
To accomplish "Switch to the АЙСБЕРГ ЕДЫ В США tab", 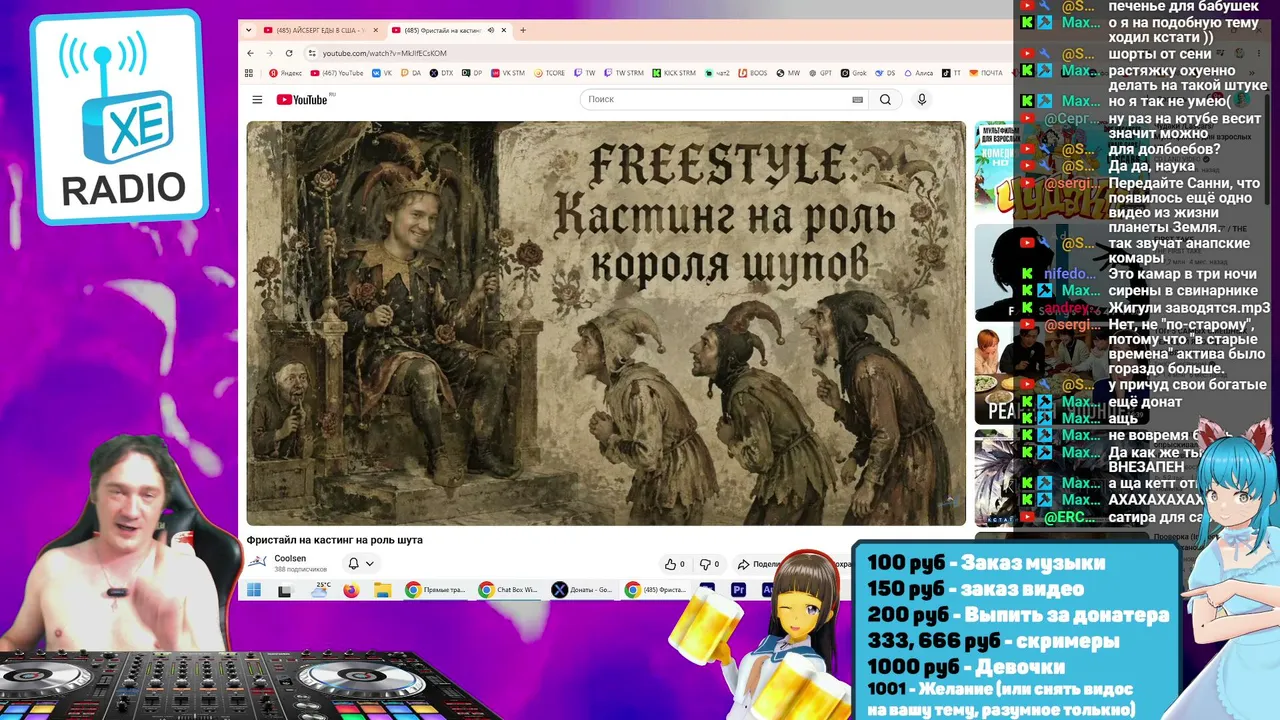I will pos(319,30).
